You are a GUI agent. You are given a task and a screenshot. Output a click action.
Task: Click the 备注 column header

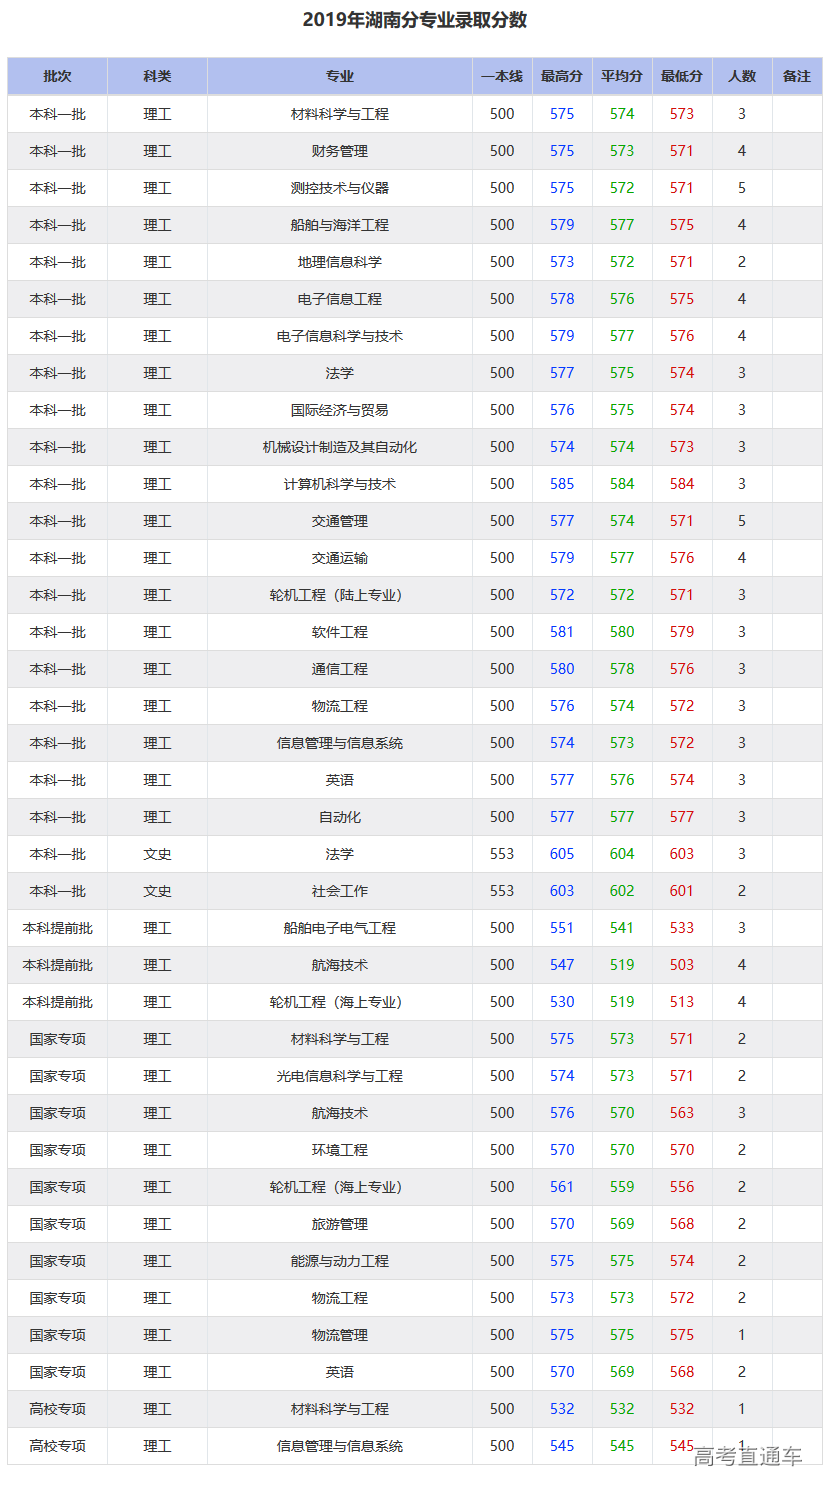click(796, 76)
